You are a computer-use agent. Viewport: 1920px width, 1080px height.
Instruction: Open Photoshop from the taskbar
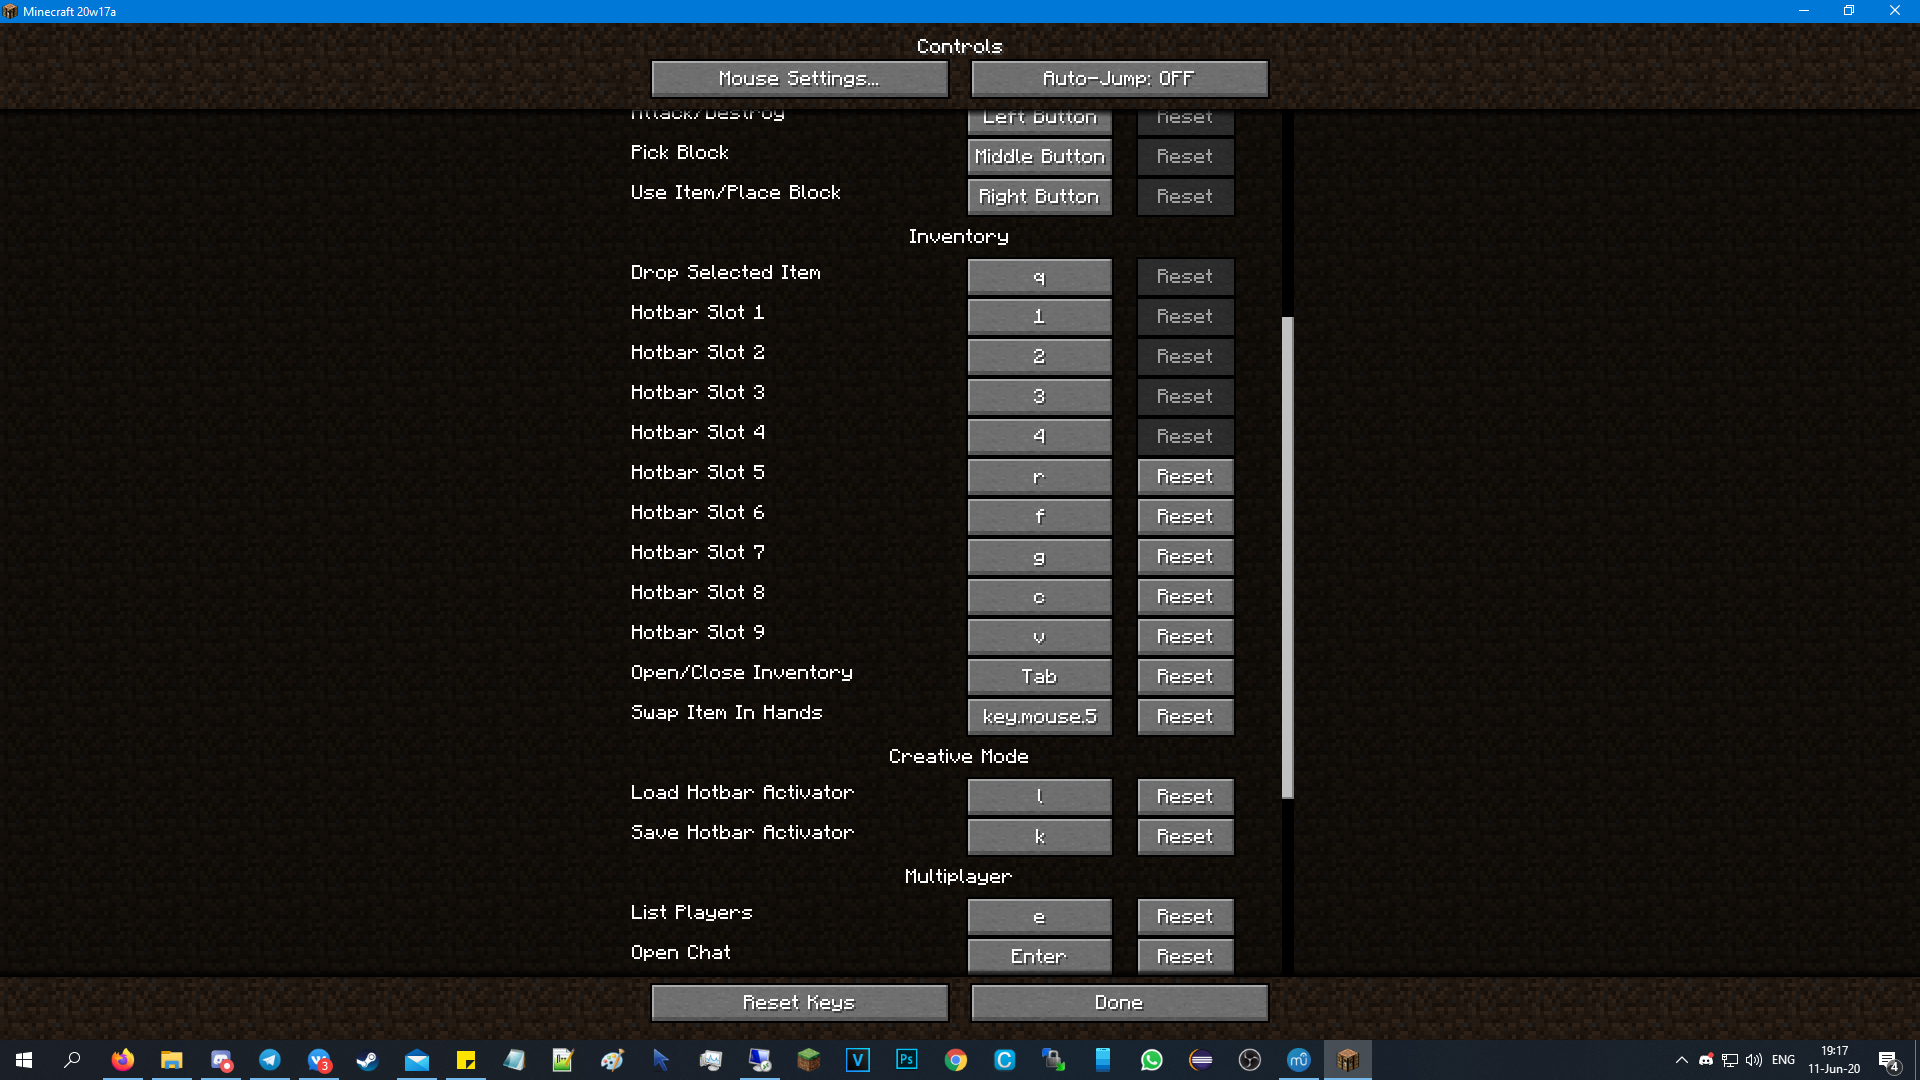tap(906, 1060)
